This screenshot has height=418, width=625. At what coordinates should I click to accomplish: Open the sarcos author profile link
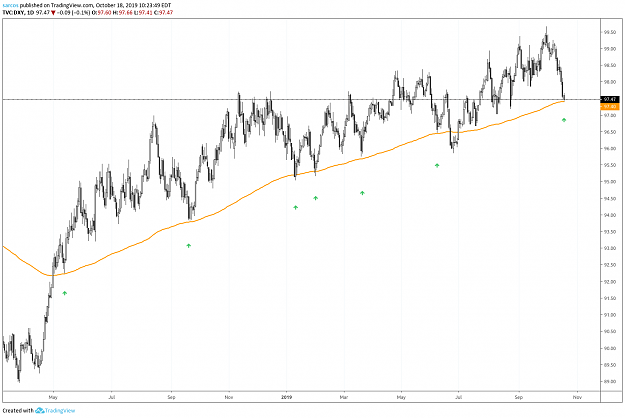[10, 6]
